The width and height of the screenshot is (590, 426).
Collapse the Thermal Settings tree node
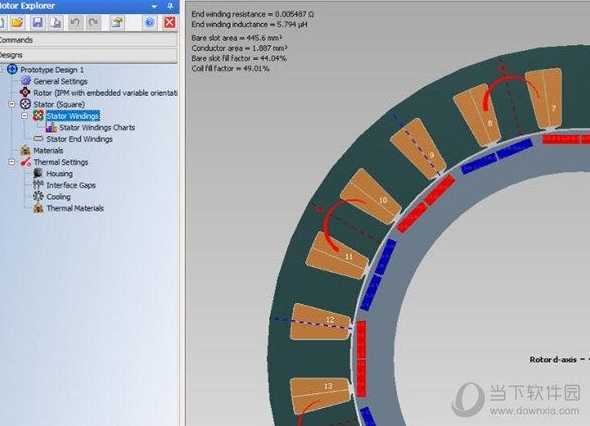pos(12,162)
